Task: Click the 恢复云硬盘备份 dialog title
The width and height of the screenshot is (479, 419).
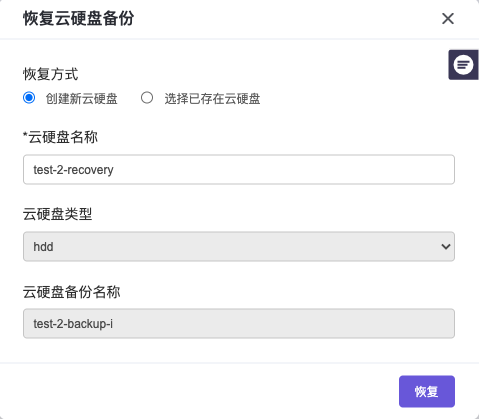Action: (78, 18)
